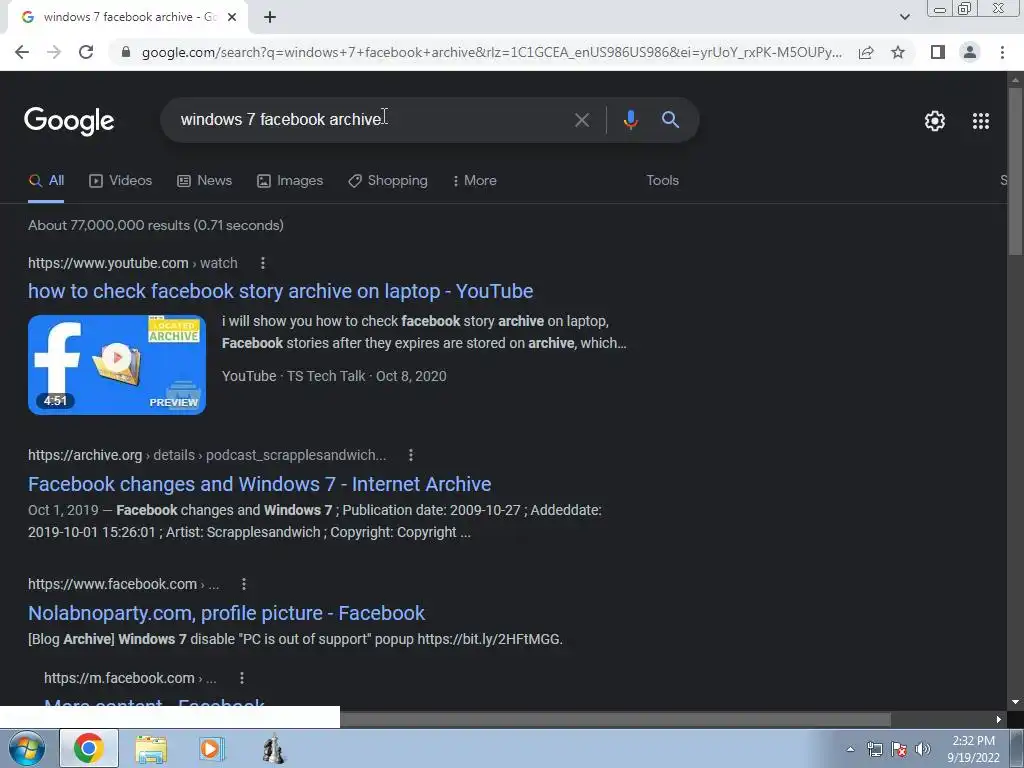Click the browser forward arrow
The image size is (1024, 768).
point(54,52)
